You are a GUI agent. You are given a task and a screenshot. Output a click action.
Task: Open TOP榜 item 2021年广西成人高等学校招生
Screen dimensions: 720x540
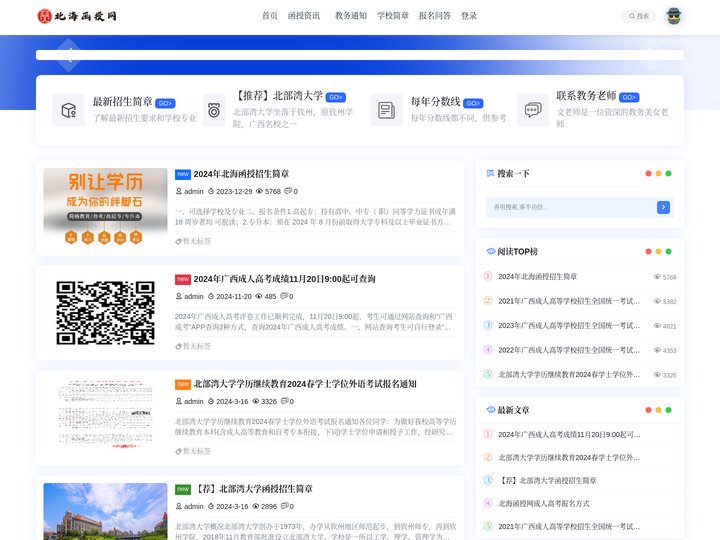[569, 301]
